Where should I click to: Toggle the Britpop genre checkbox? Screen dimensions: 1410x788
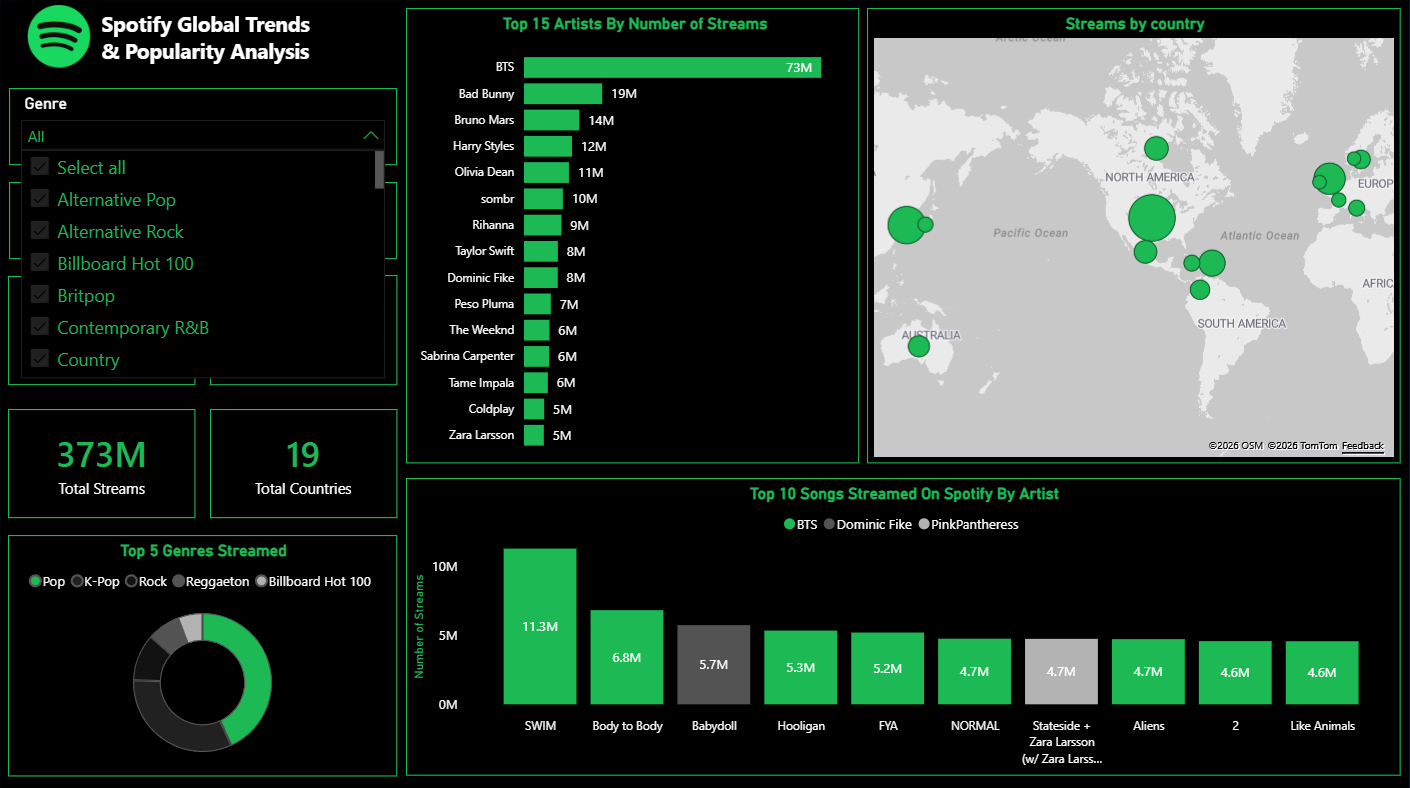(x=40, y=295)
